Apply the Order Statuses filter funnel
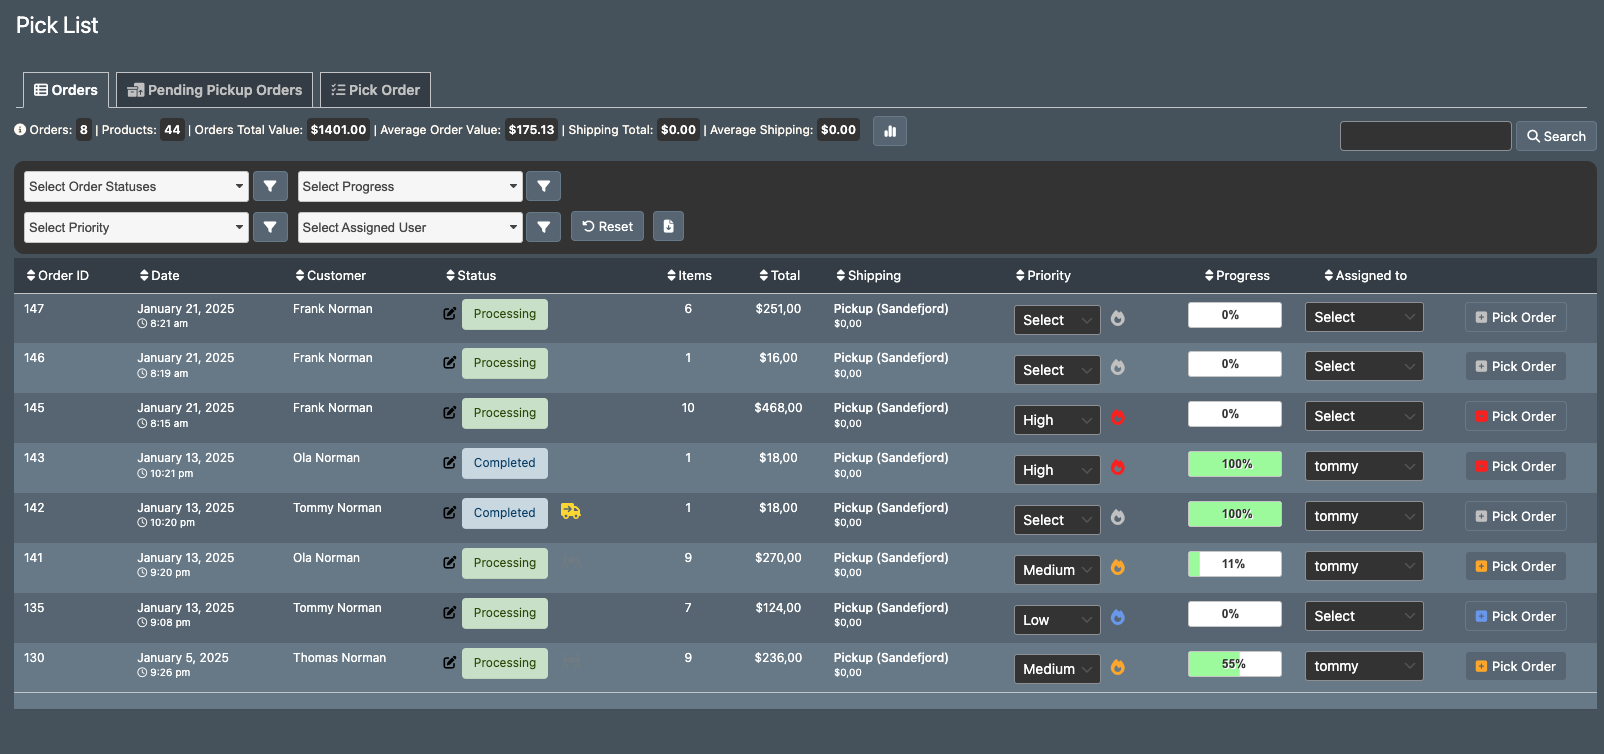 [x=270, y=186]
